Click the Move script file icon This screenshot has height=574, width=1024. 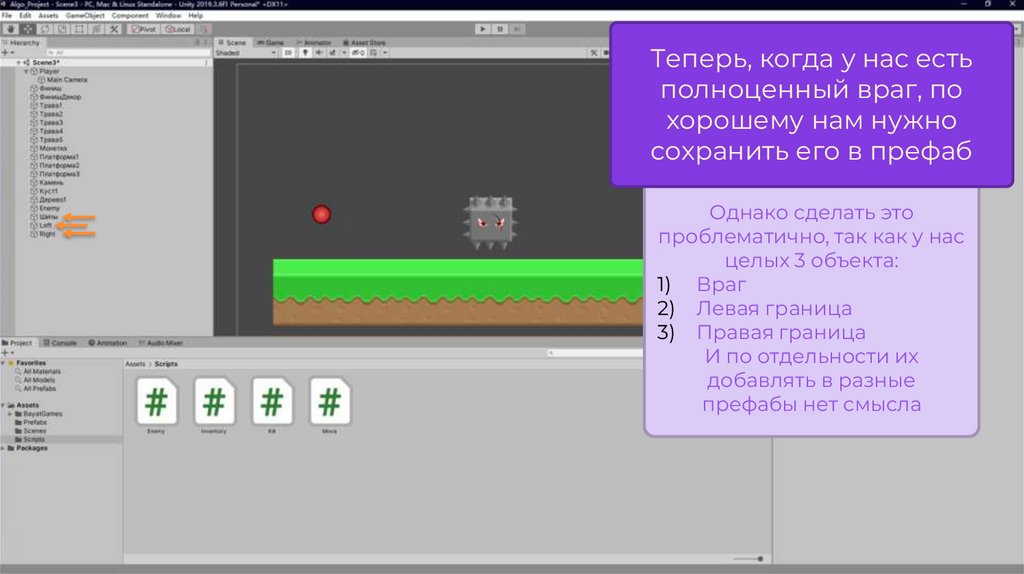pos(329,402)
